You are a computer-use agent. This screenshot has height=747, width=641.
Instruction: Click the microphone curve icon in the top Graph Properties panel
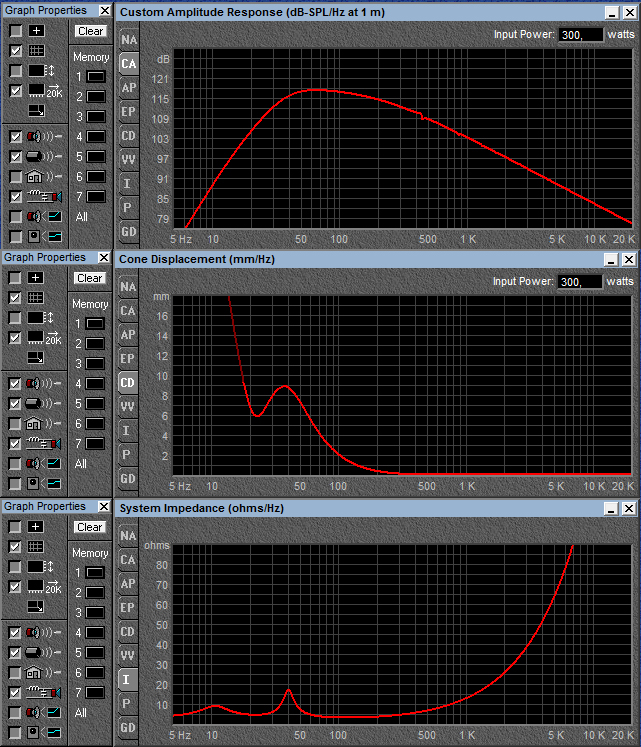[x=44, y=237]
